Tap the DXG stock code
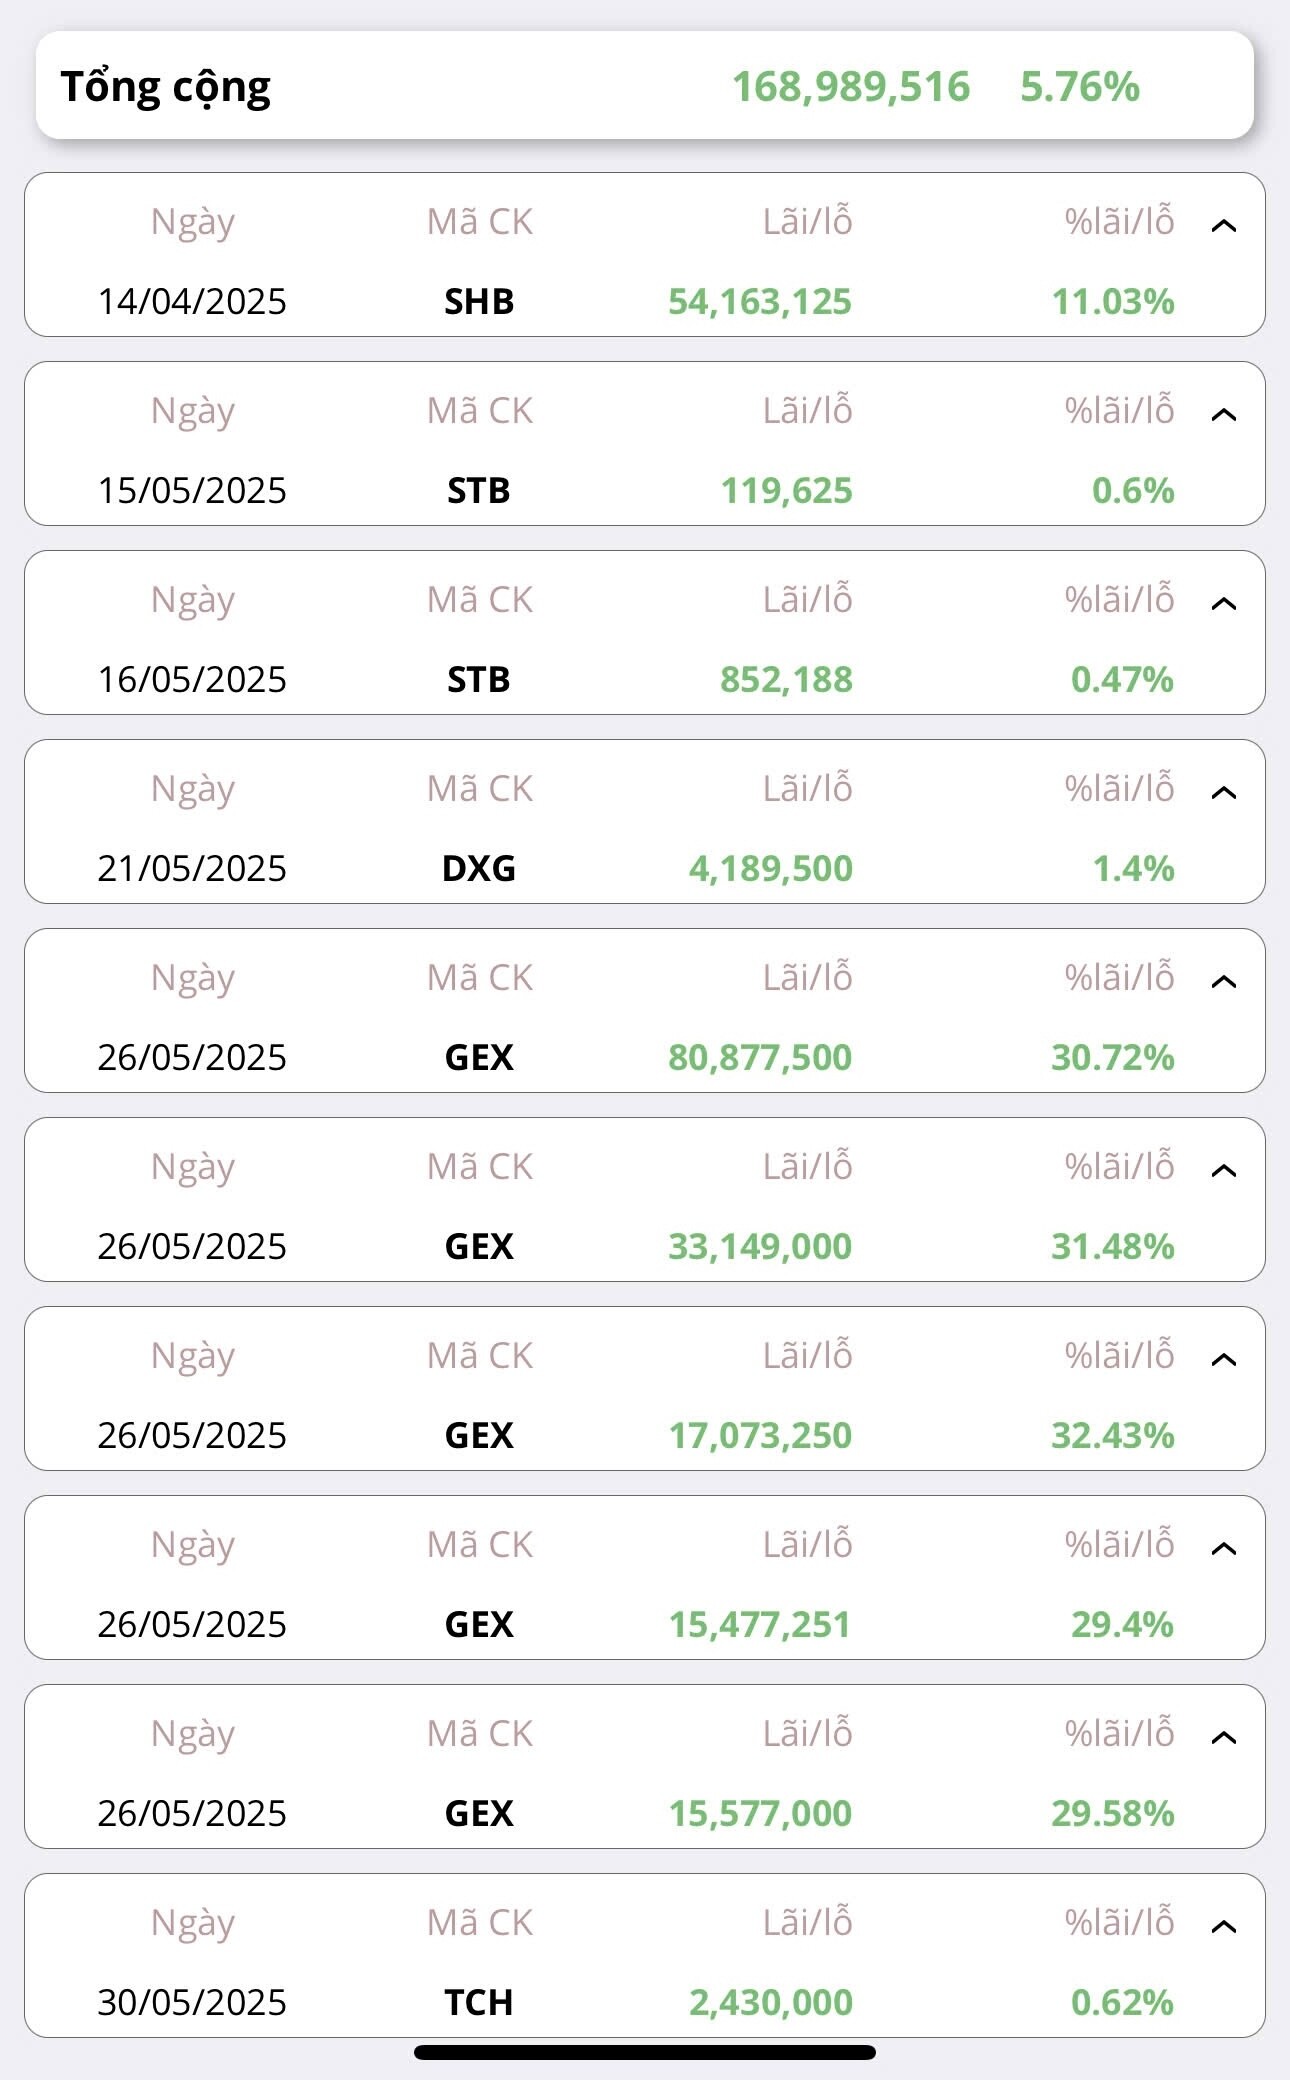The height and width of the screenshot is (2080, 1290). point(479,868)
